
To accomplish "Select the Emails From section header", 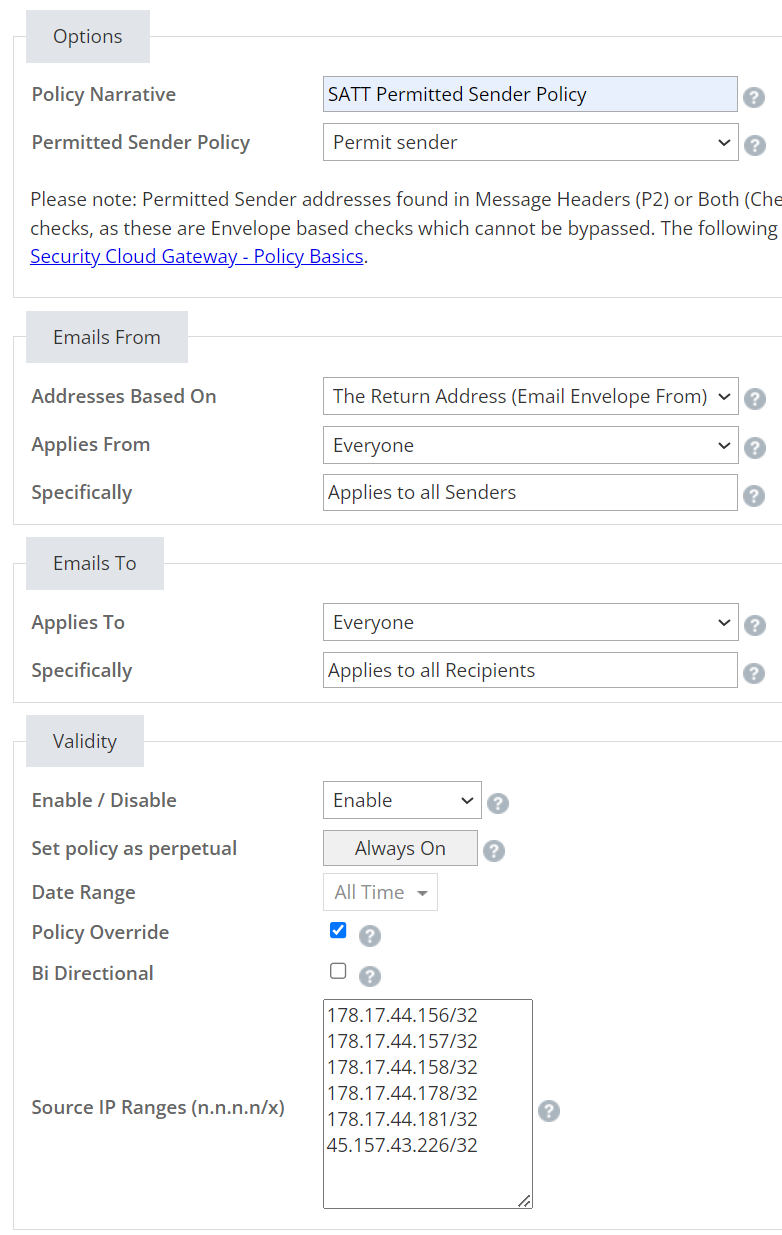I will (x=106, y=337).
